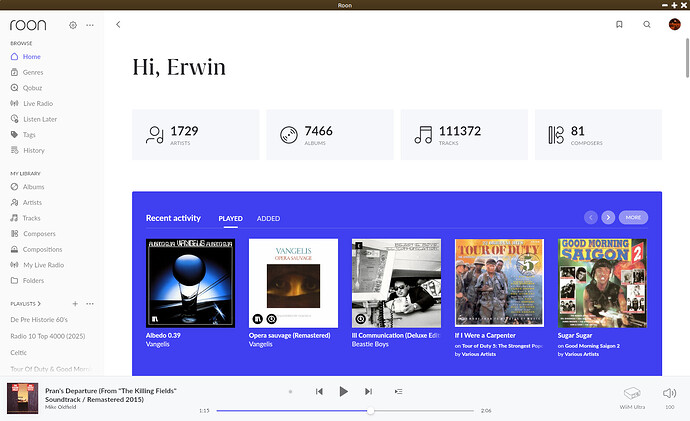This screenshot has height=421, width=690.
Task: Click the vertical page scrollbar
Action: (687, 58)
